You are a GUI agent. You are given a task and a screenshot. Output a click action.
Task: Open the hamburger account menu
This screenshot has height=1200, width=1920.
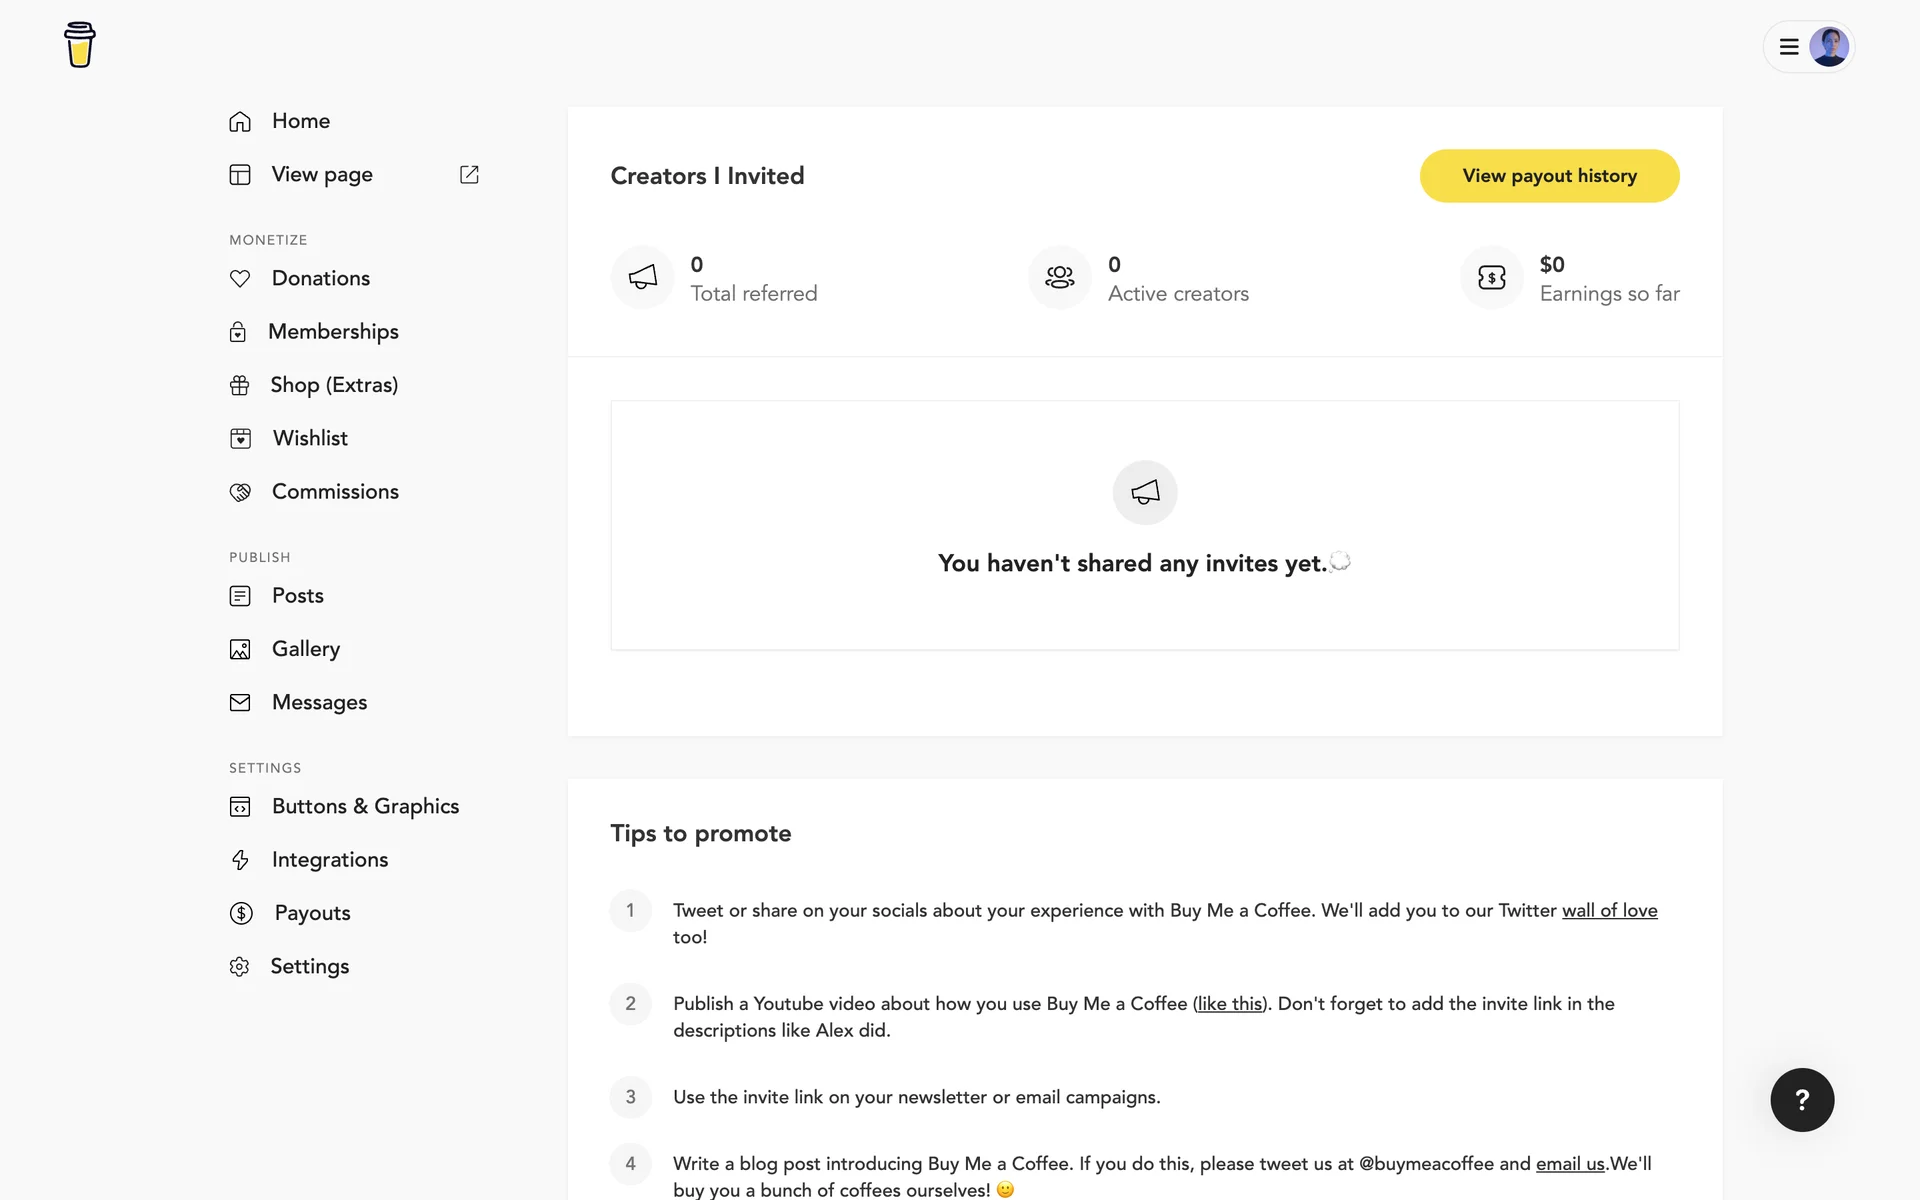1789,47
